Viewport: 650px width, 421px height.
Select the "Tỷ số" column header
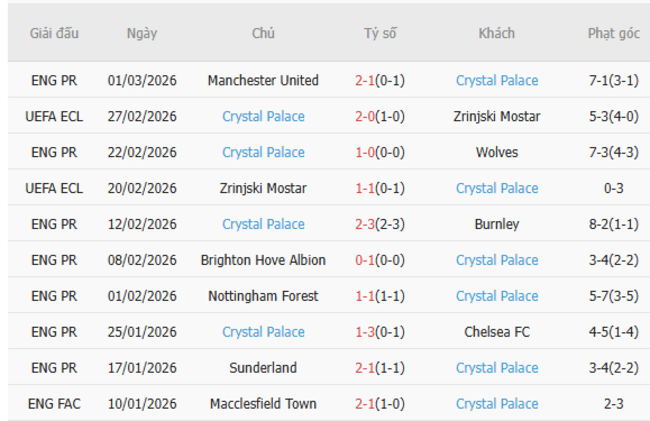click(380, 33)
